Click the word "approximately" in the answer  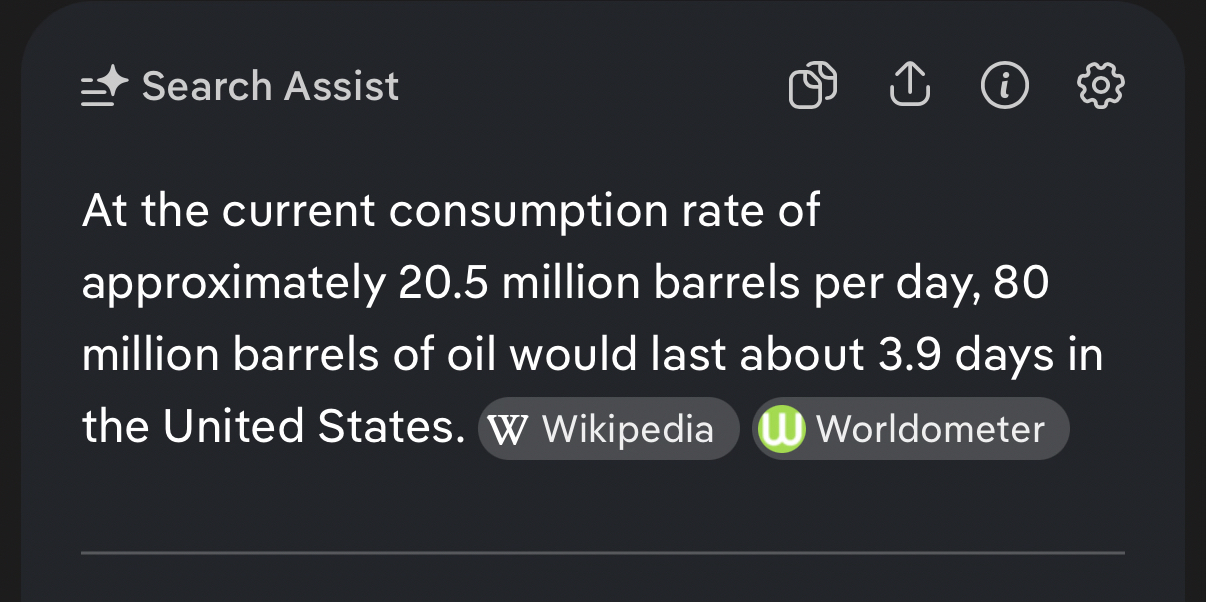coord(233,286)
